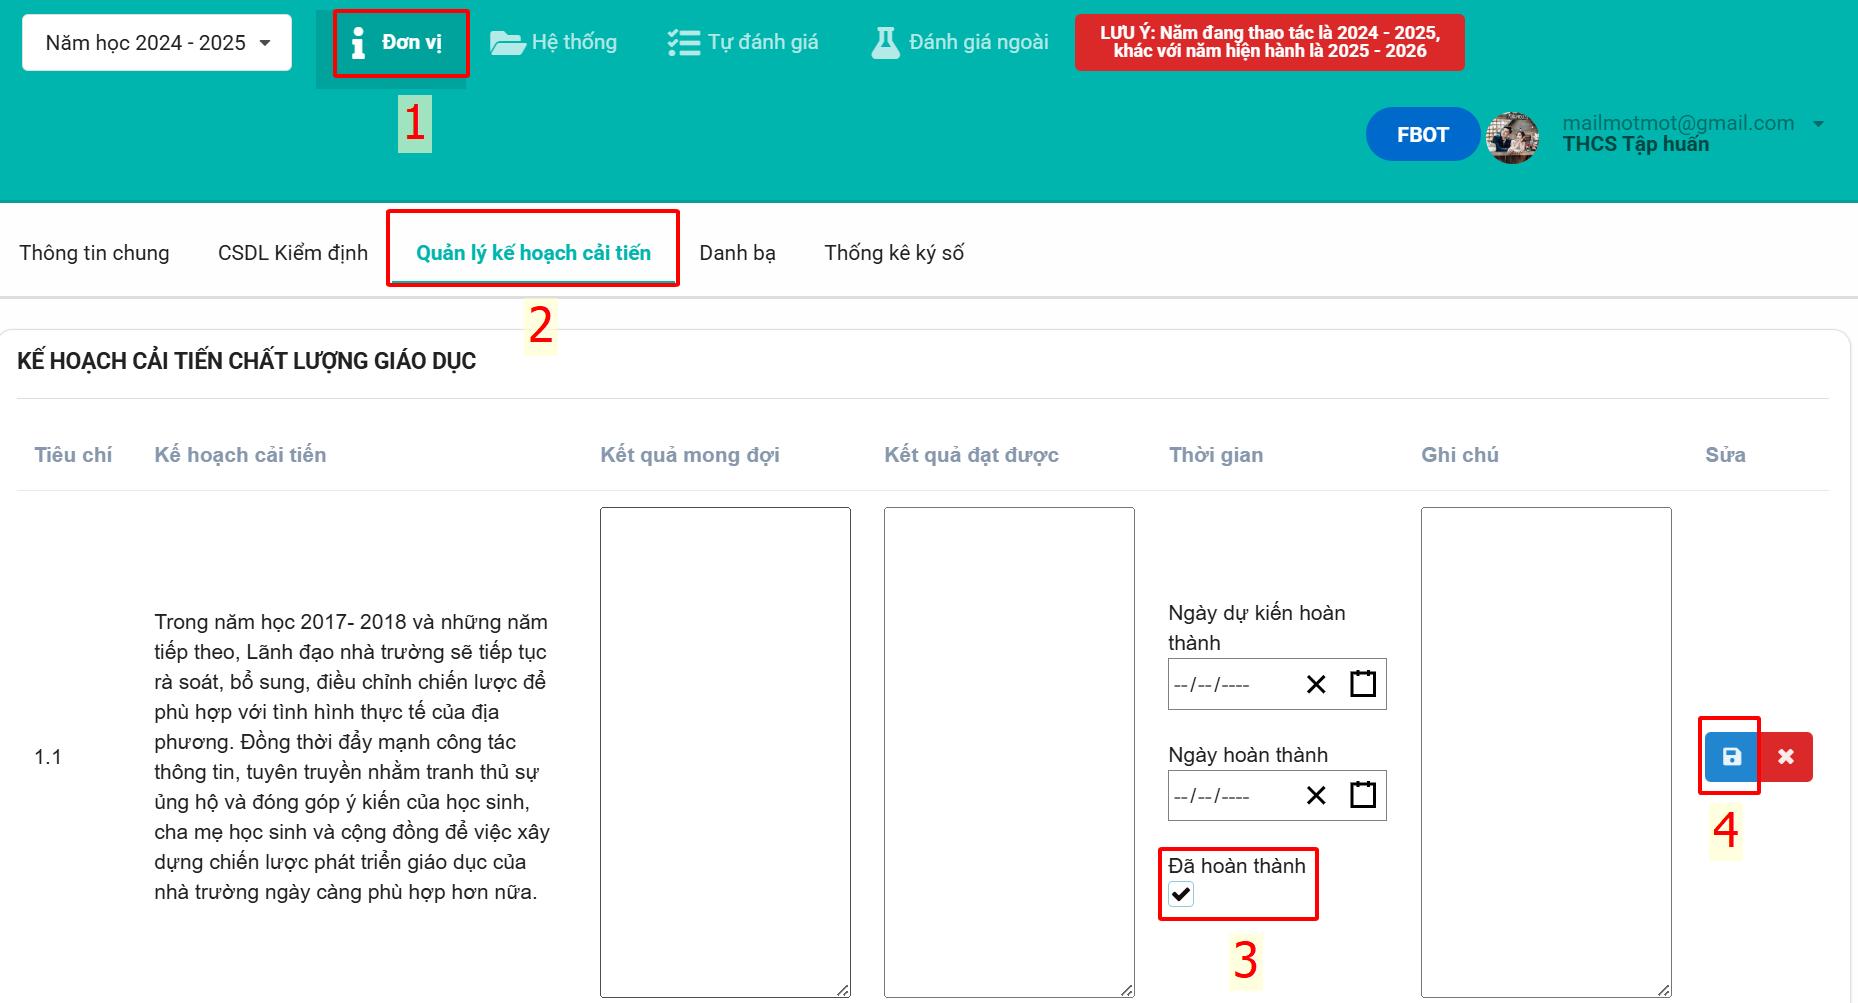Expand the account dropdown arrow beside email
The image size is (1858, 1003).
(x=1818, y=124)
